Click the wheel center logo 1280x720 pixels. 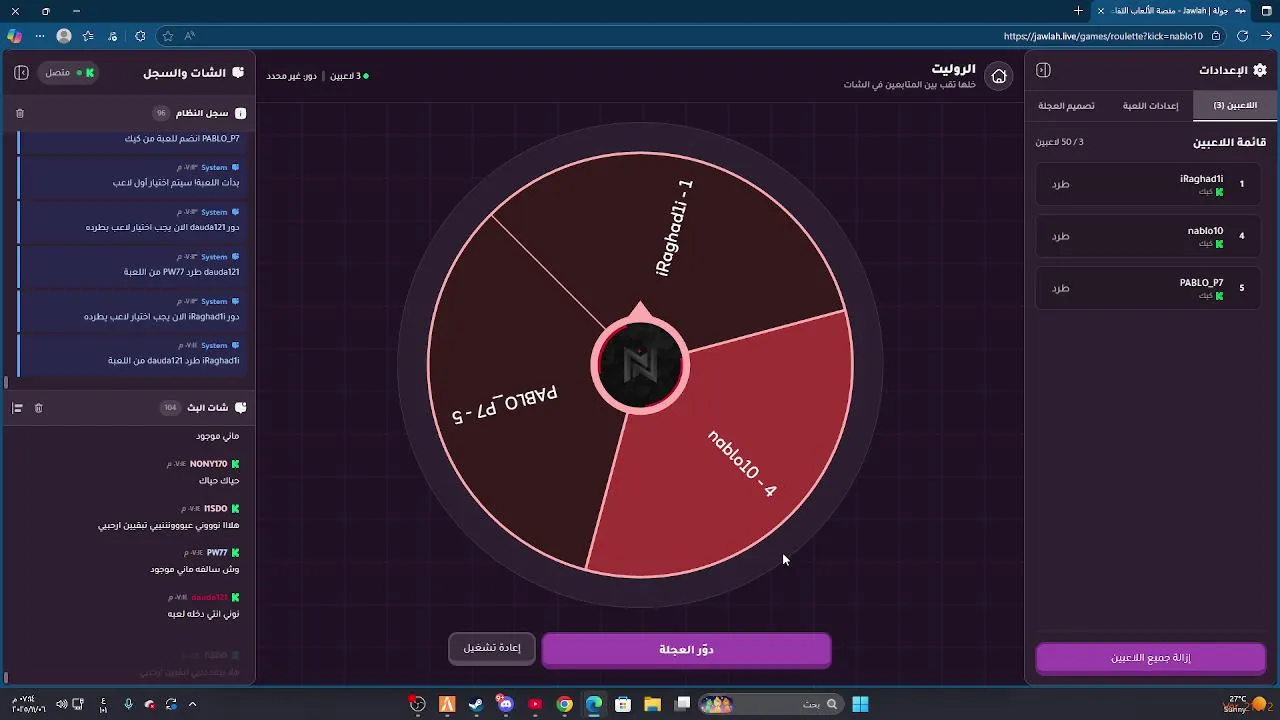640,366
